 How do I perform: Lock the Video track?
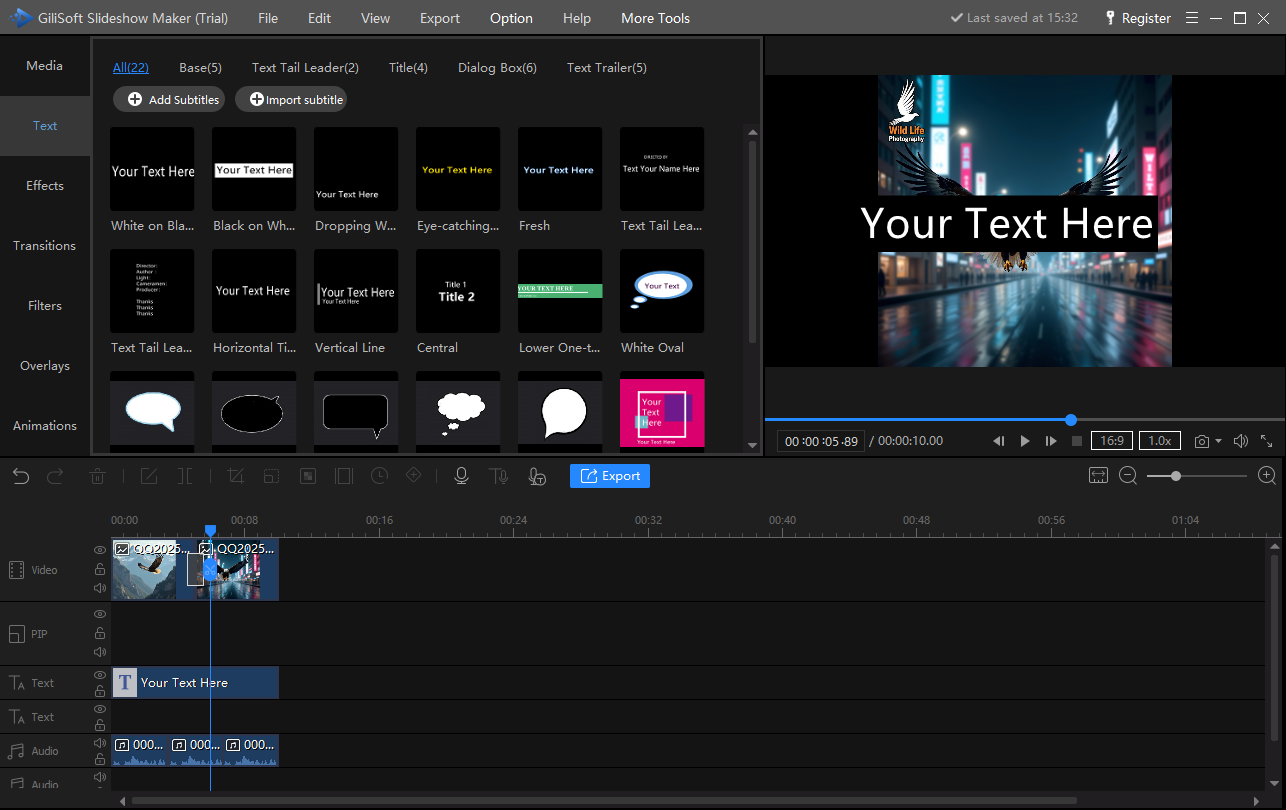[100, 569]
